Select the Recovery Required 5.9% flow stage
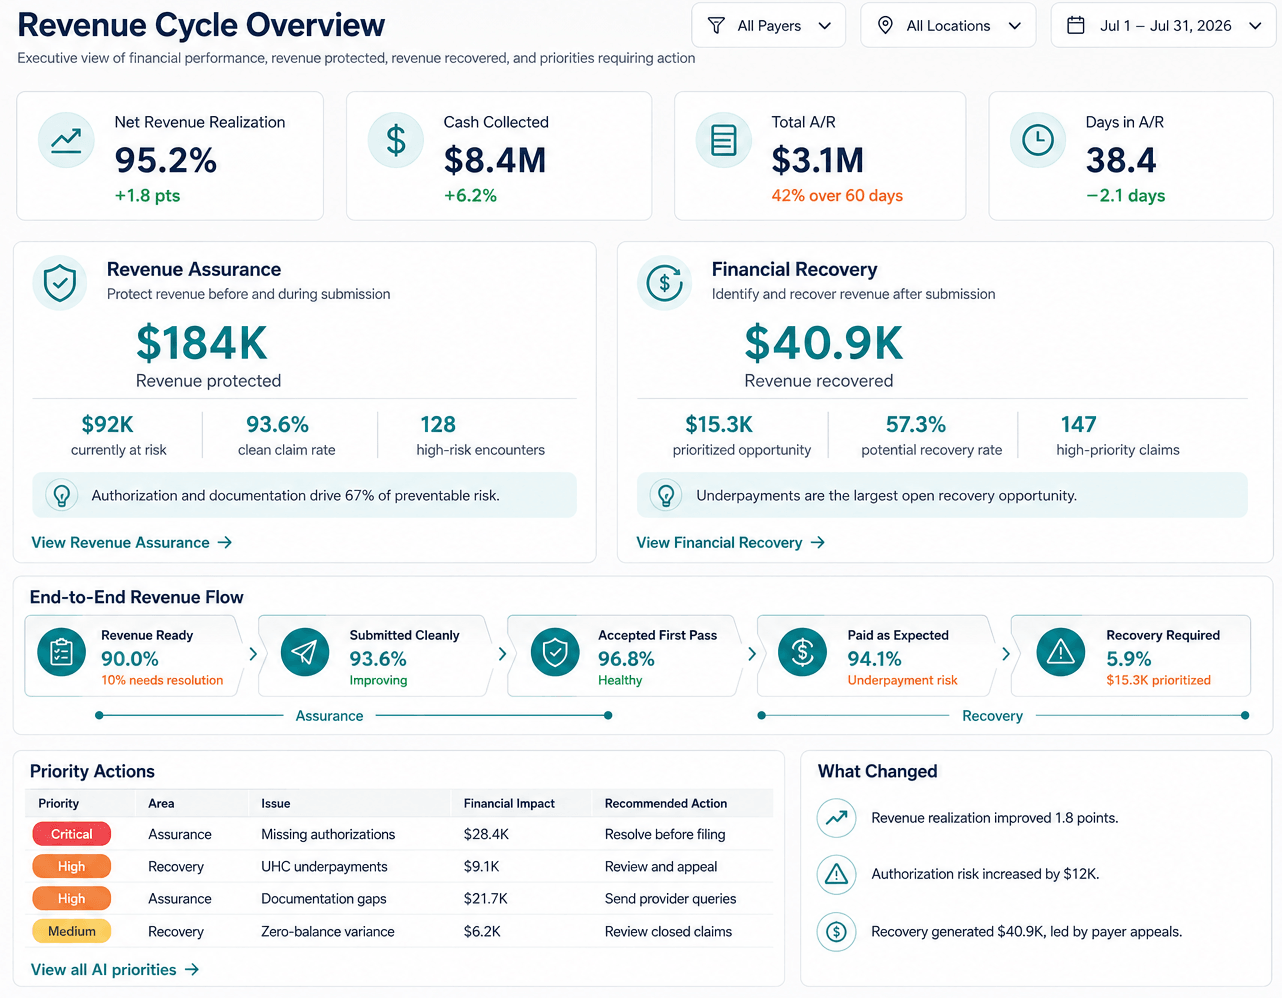The height and width of the screenshot is (998, 1282). [x=1131, y=656]
